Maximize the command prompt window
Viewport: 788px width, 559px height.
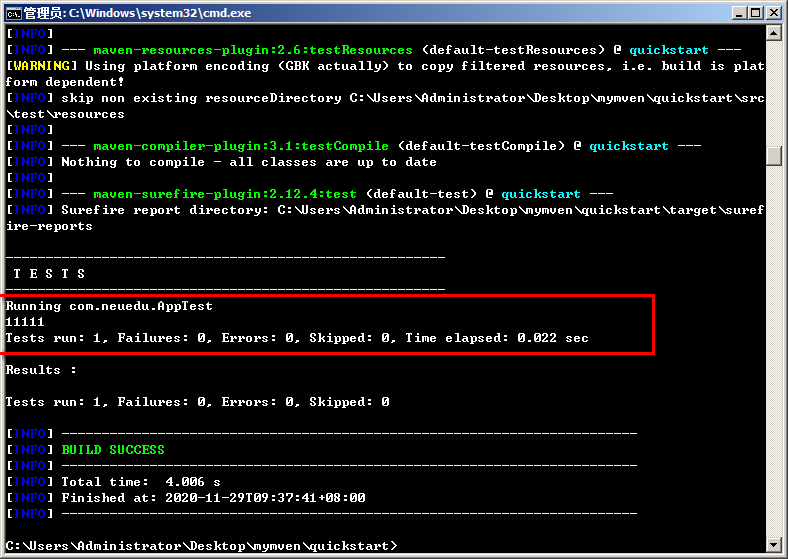[x=755, y=13]
